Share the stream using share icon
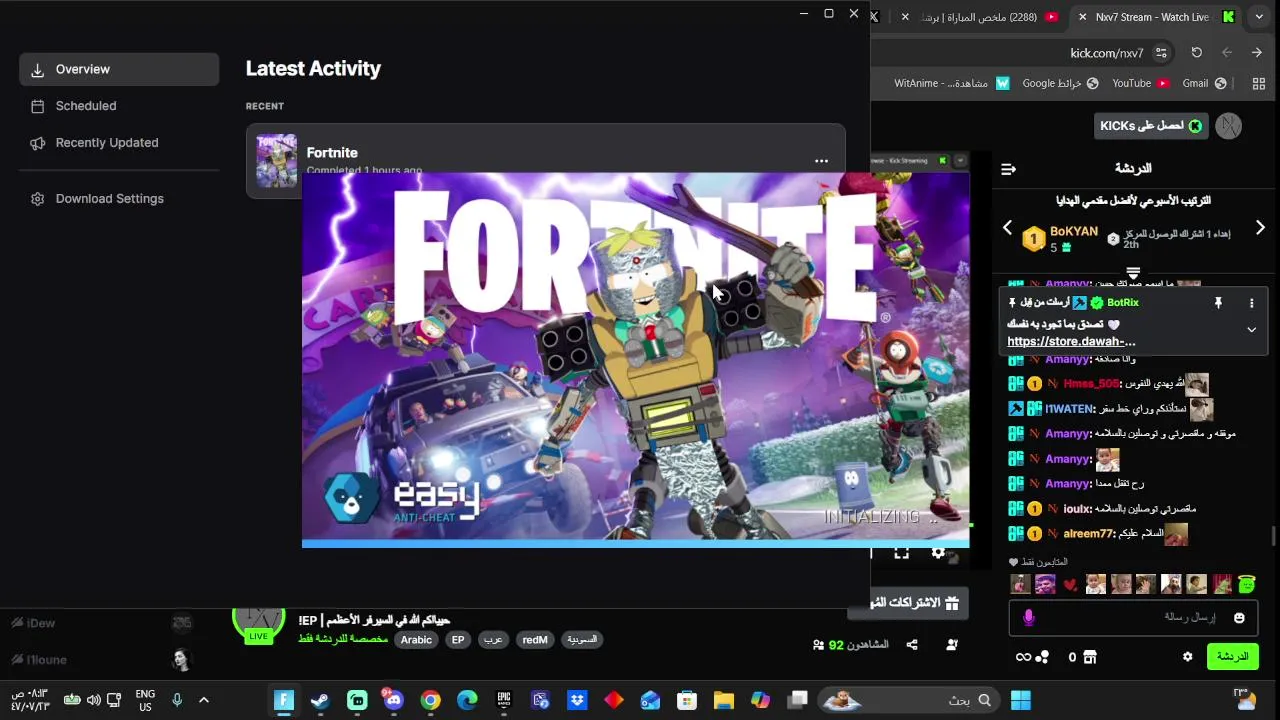The height and width of the screenshot is (720, 1280). tap(911, 645)
